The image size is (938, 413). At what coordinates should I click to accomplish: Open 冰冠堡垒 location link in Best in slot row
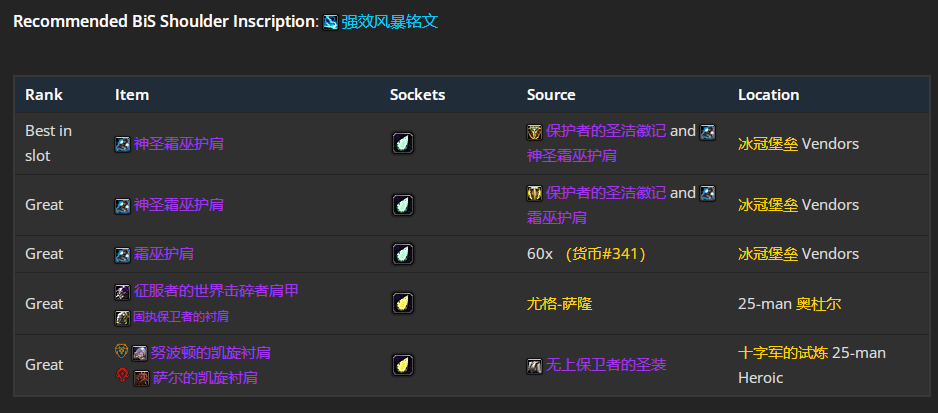(768, 143)
